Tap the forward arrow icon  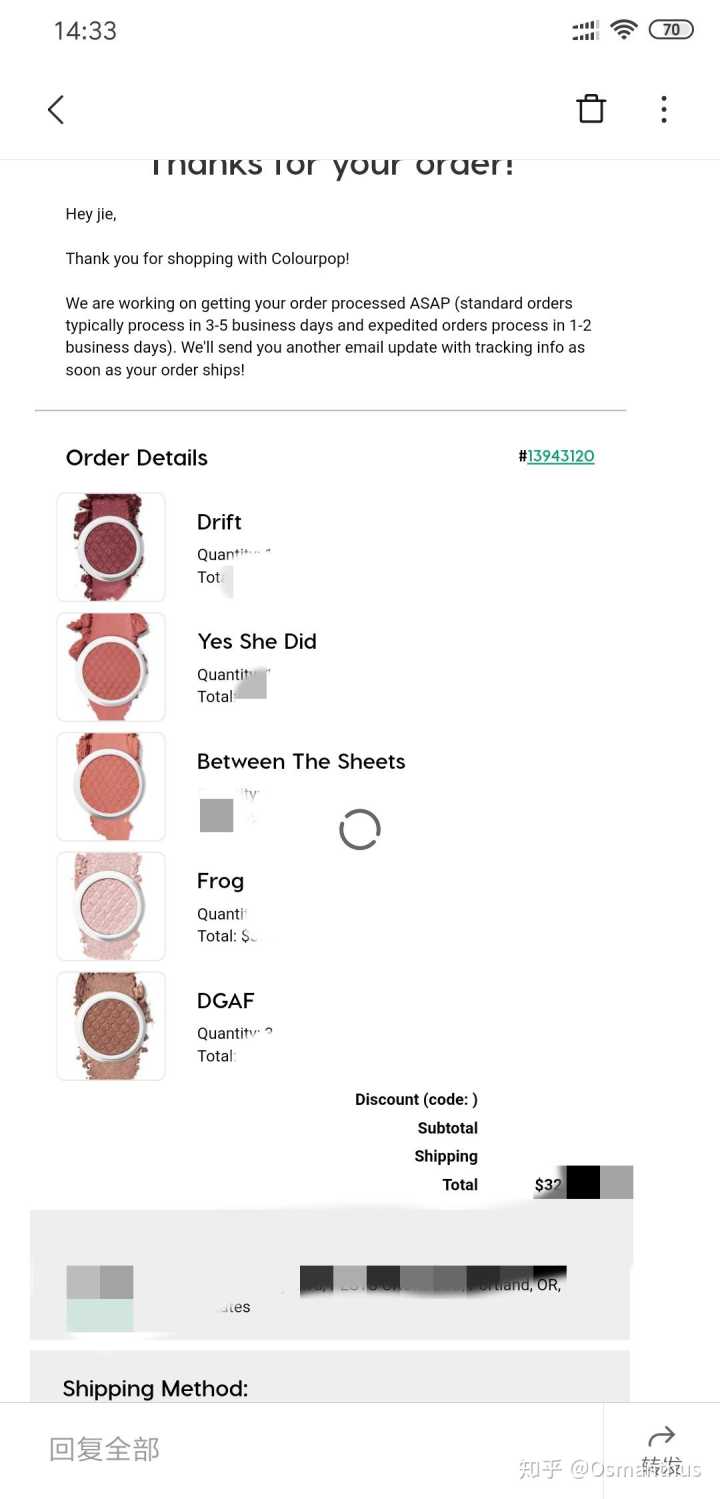click(x=661, y=1439)
